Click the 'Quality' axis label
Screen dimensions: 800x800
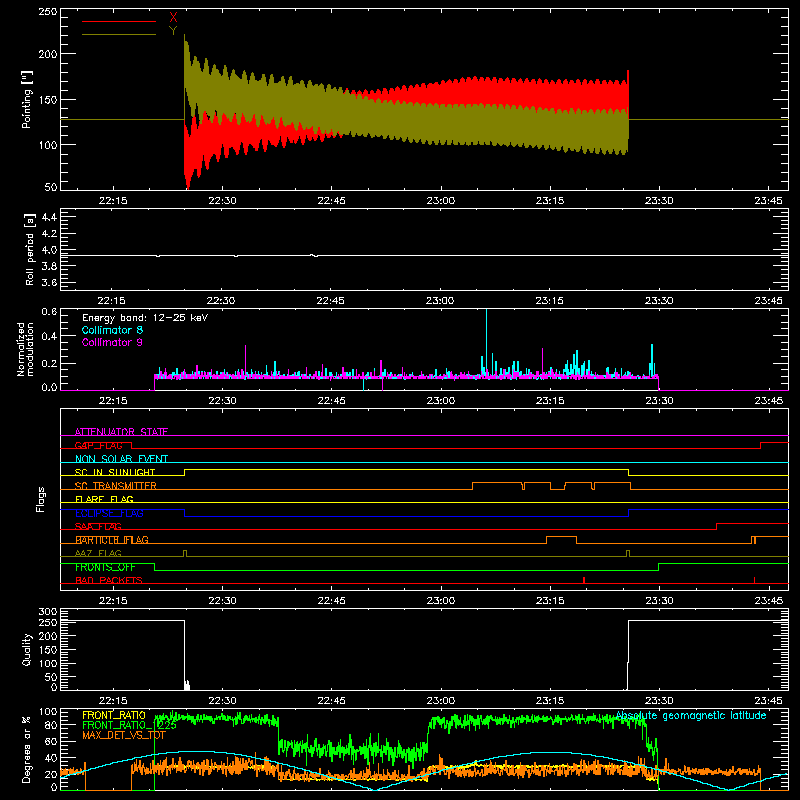pos(27,649)
